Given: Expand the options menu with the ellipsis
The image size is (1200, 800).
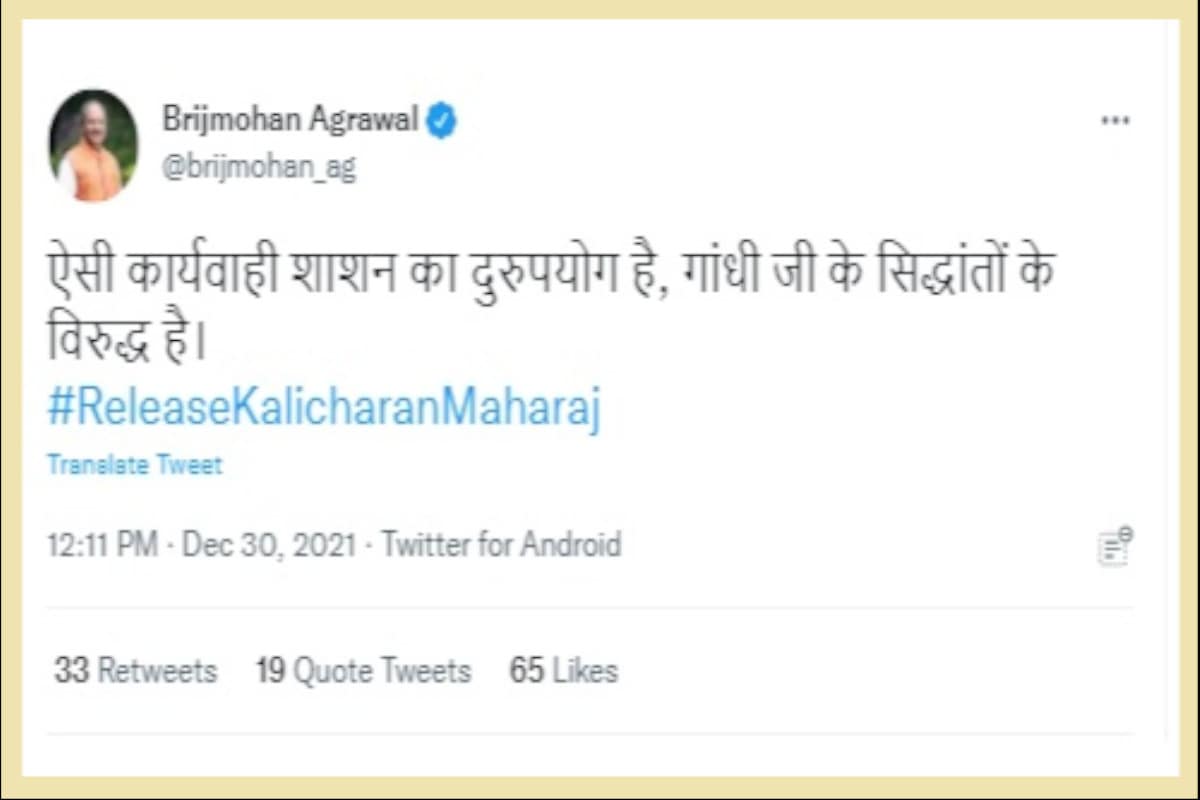Looking at the screenshot, I should [x=1115, y=120].
